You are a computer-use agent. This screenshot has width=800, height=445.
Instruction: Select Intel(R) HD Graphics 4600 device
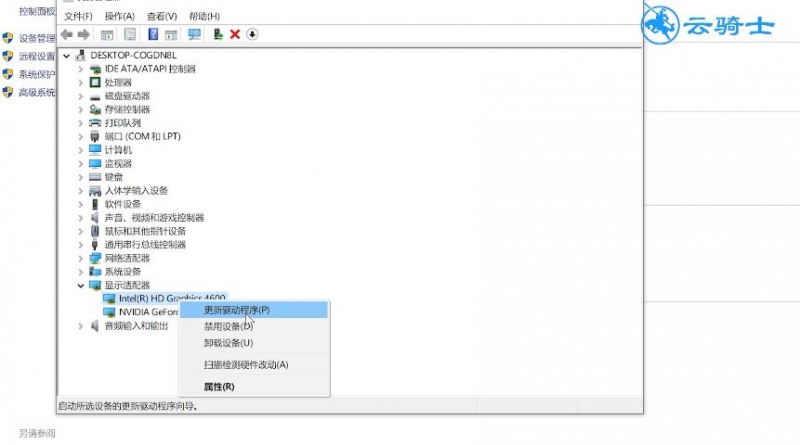(171, 298)
